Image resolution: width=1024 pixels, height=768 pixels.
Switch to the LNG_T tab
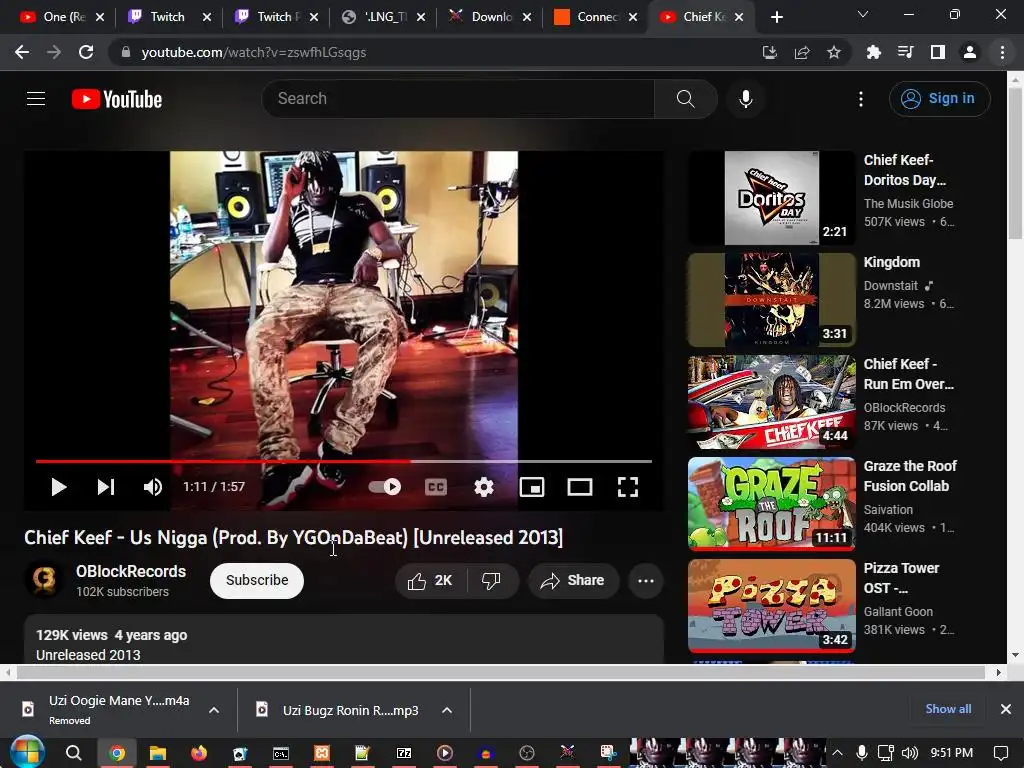pyautogui.click(x=382, y=17)
